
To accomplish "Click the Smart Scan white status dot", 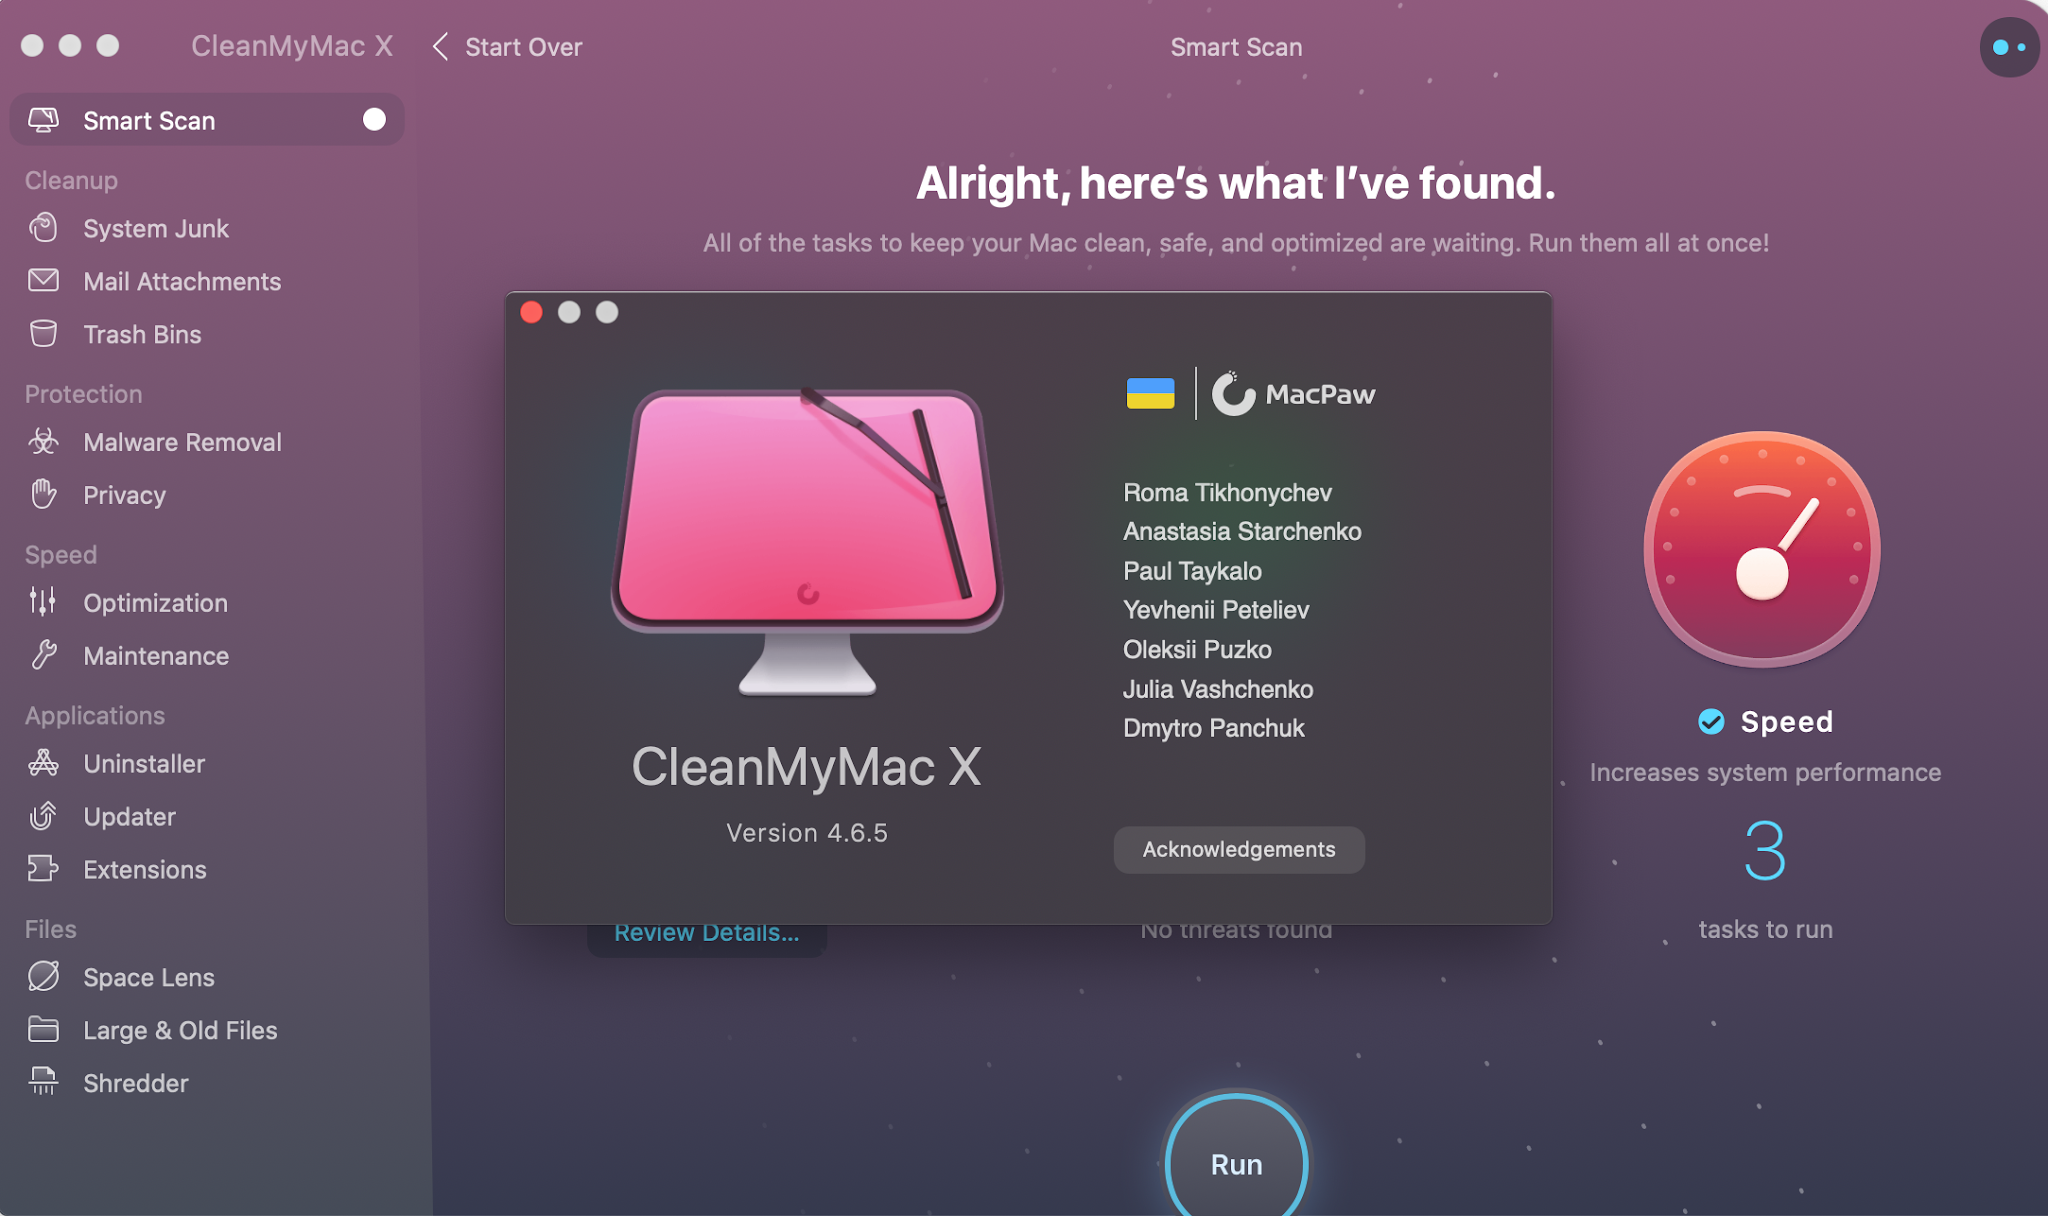I will (x=374, y=120).
